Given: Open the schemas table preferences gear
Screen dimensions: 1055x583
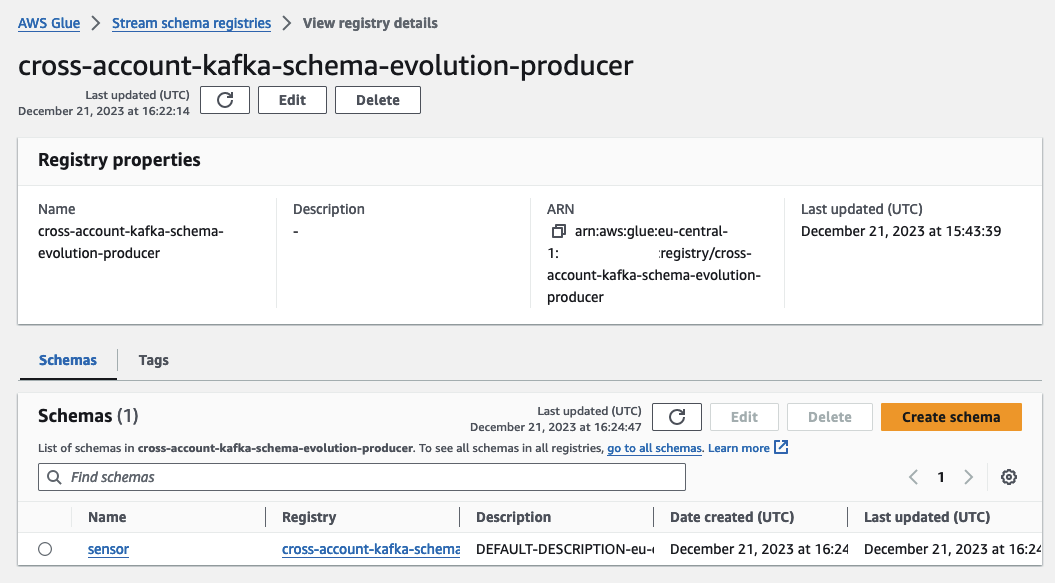Looking at the screenshot, I should (x=1008, y=477).
